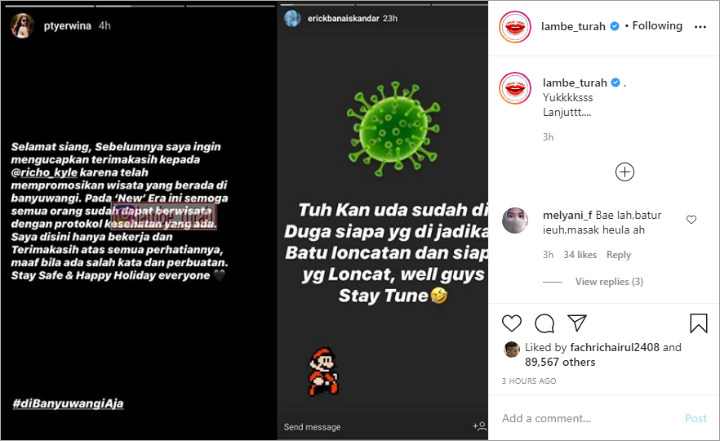
Task: Like melyani_f's comment heart
Action: coord(691,220)
